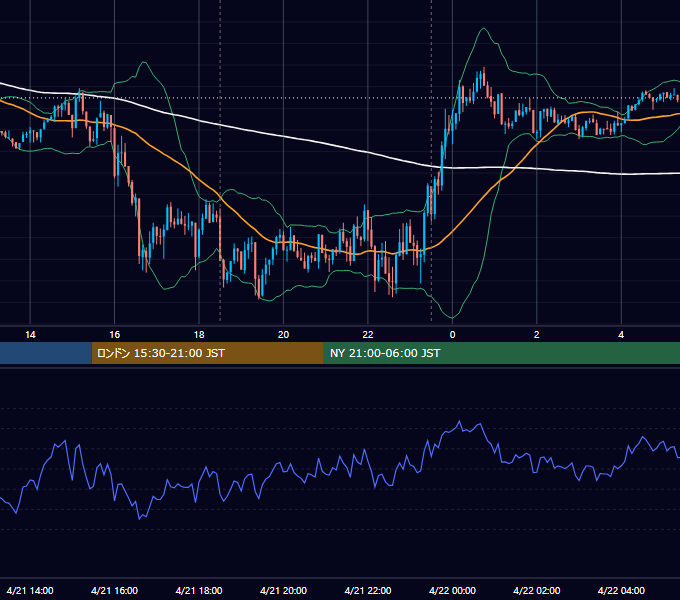Click the blue session bar before ロンドン
The height and width of the screenshot is (600, 680).
pyautogui.click(x=46, y=353)
